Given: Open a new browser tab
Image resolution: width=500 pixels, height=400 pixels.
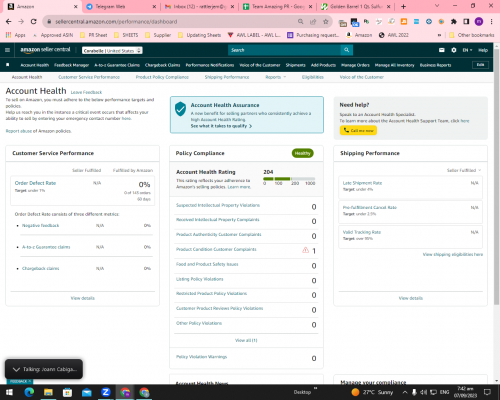Looking at the screenshot, I should 403,6.
